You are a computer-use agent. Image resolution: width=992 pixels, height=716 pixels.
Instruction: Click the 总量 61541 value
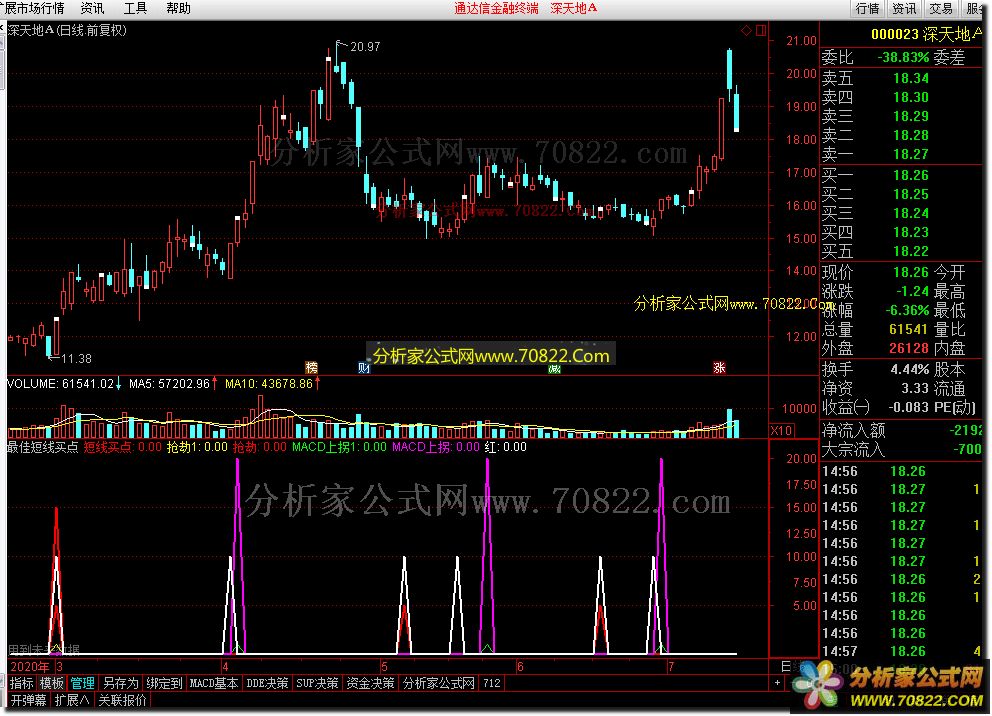908,330
